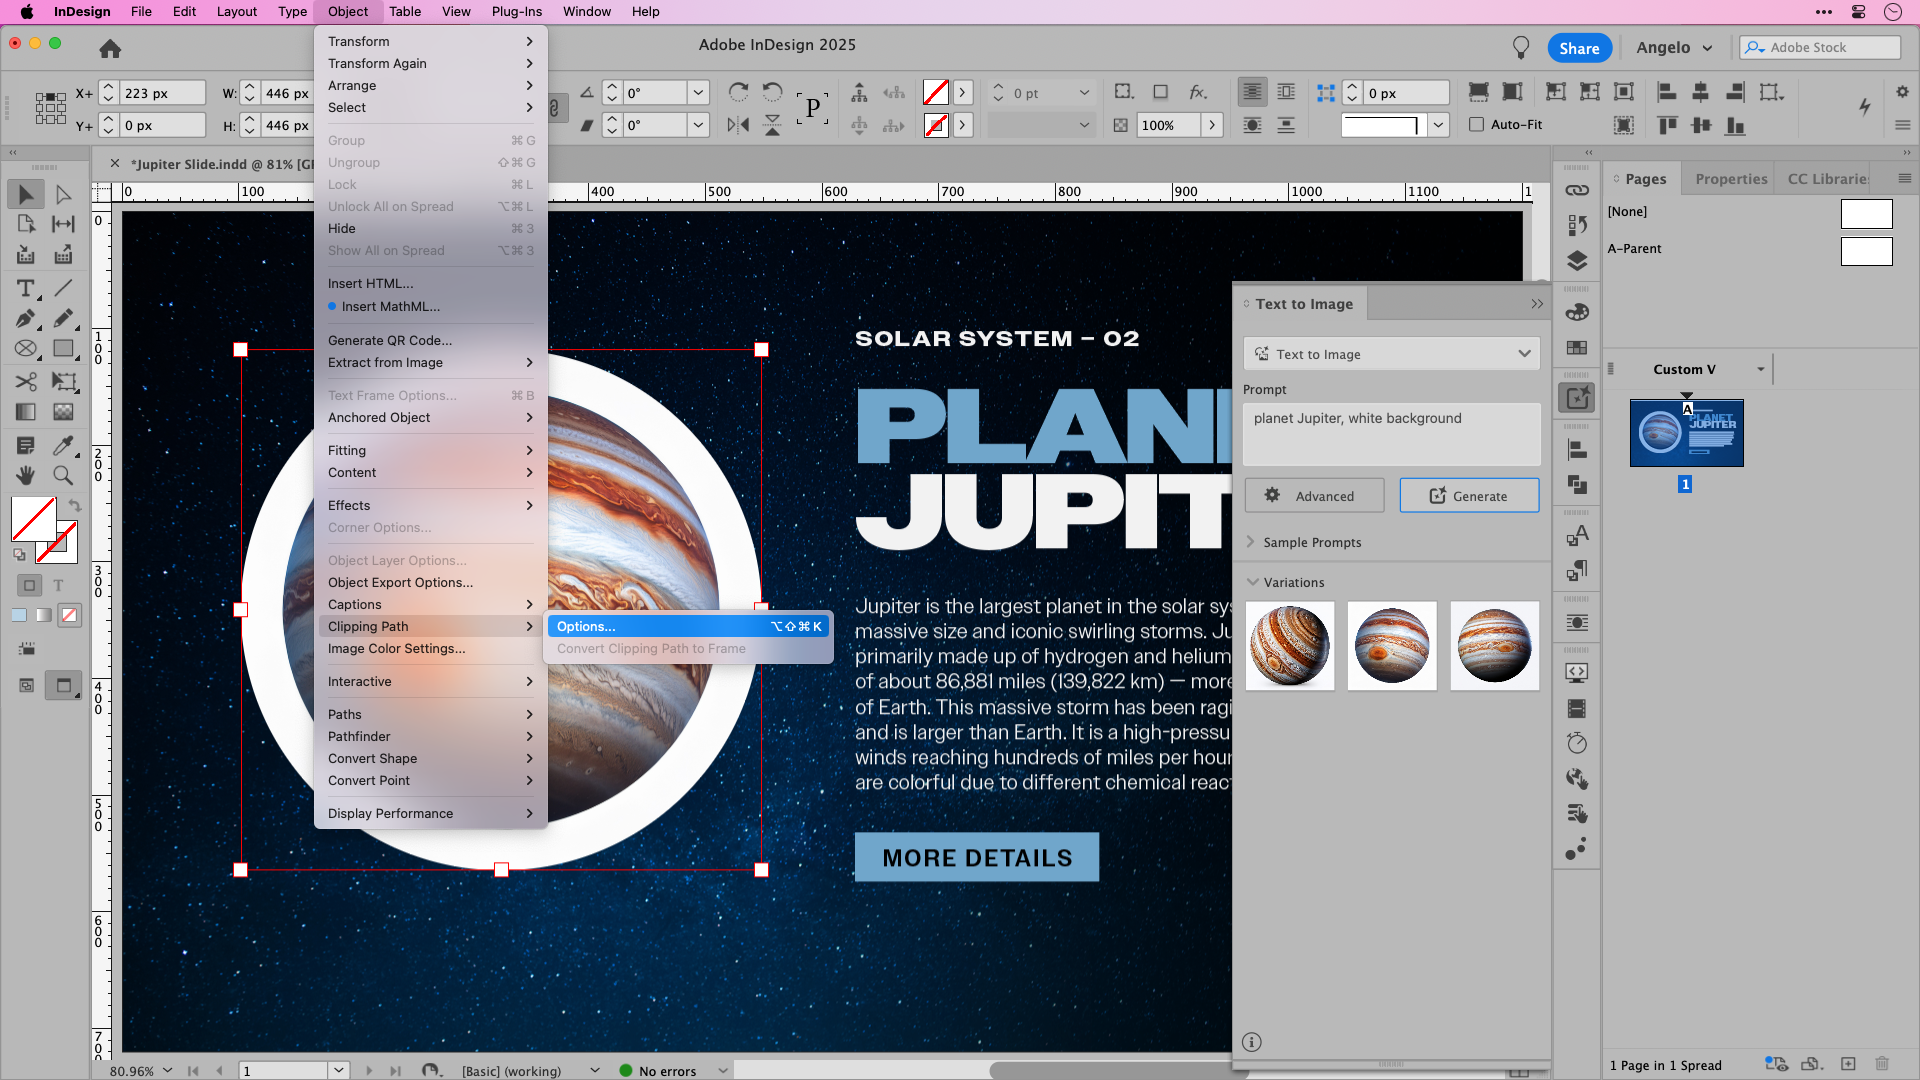Click the Advanced button in Text to Image
The width and height of the screenshot is (1920, 1080).
click(1314, 495)
